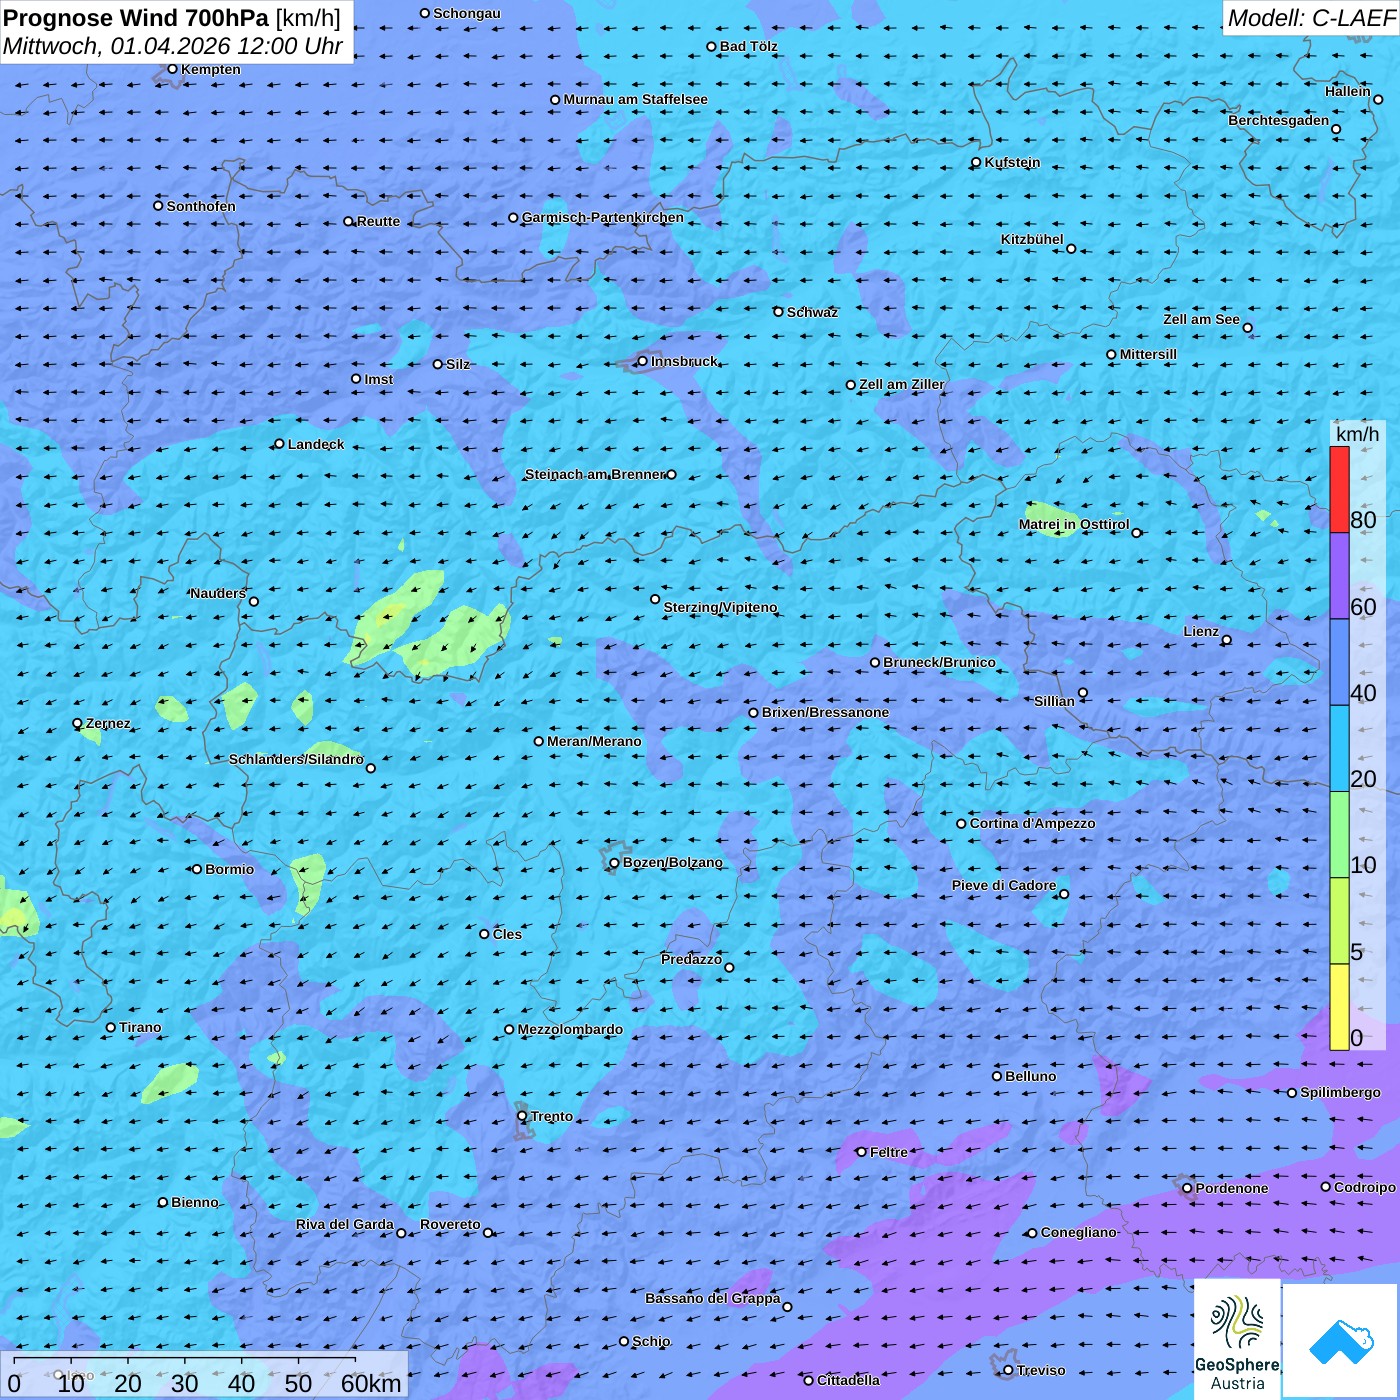
Task: Click the Zernez label
Action: (108, 723)
